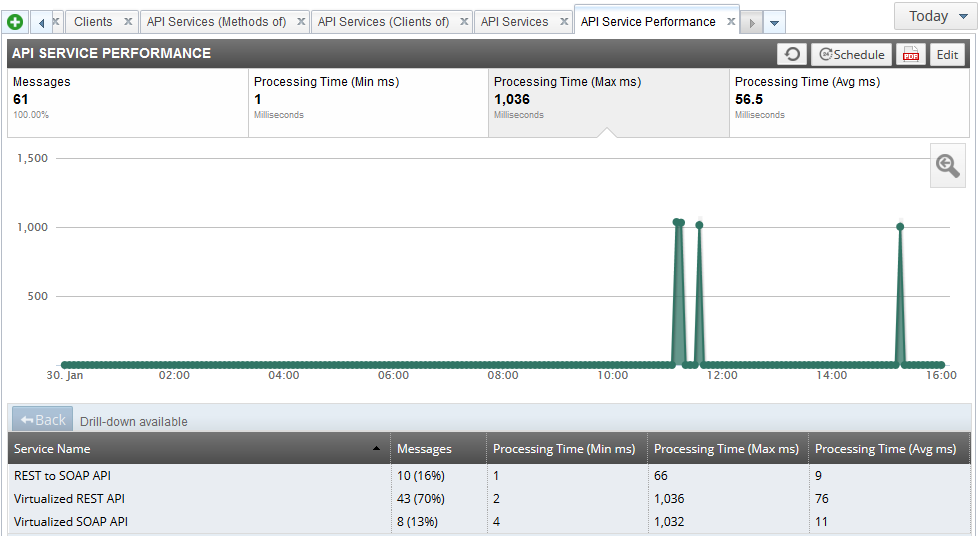This screenshot has height=536, width=980.
Task: Close the Clients tab
Action: coord(128,21)
